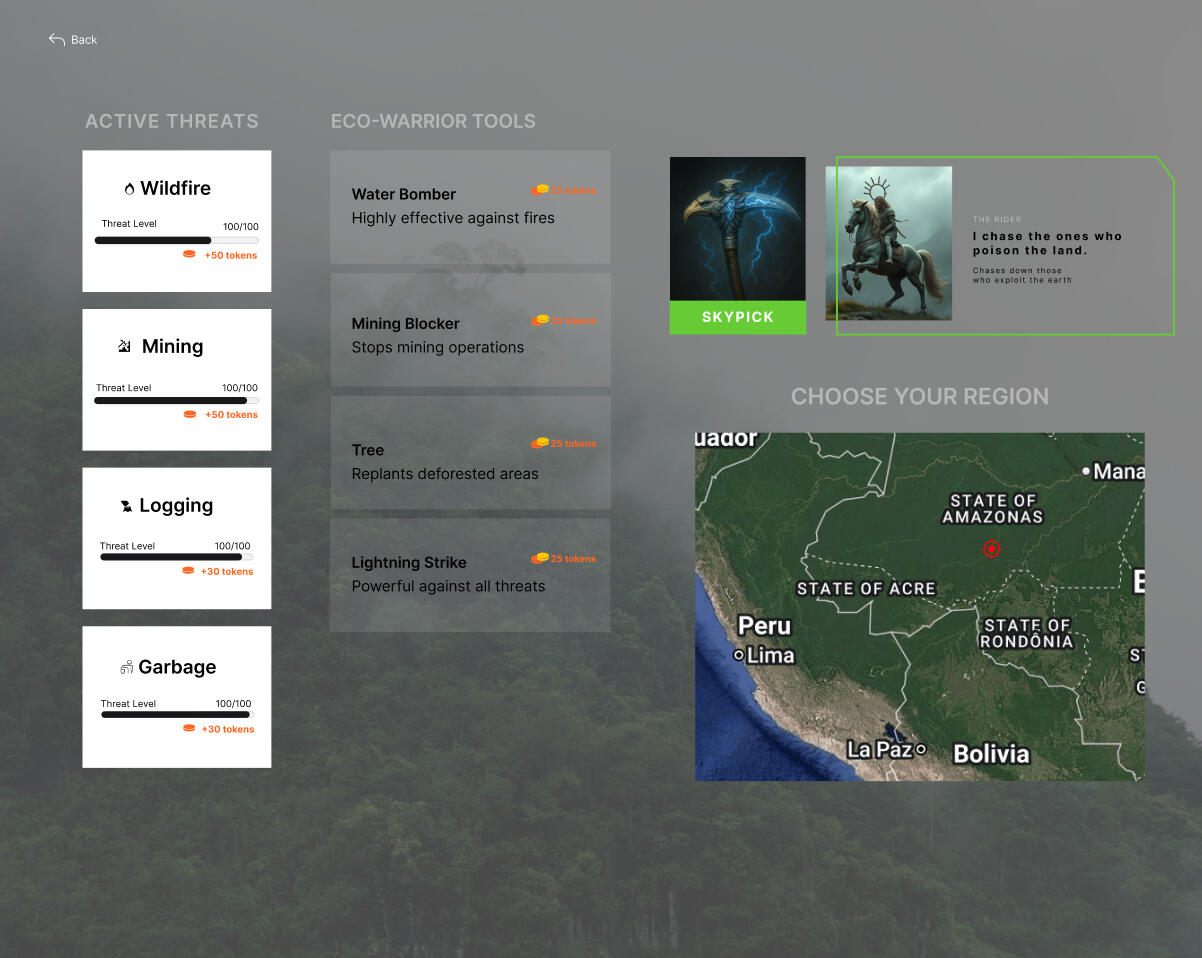Open the Logging threat card title

pos(176,506)
